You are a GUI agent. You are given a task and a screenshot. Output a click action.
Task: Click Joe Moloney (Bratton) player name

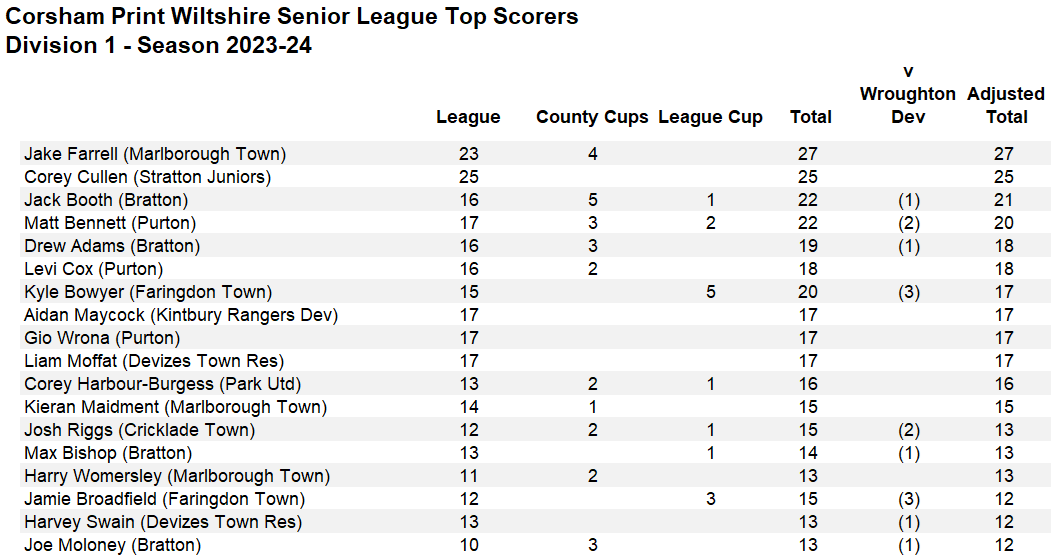pos(112,545)
